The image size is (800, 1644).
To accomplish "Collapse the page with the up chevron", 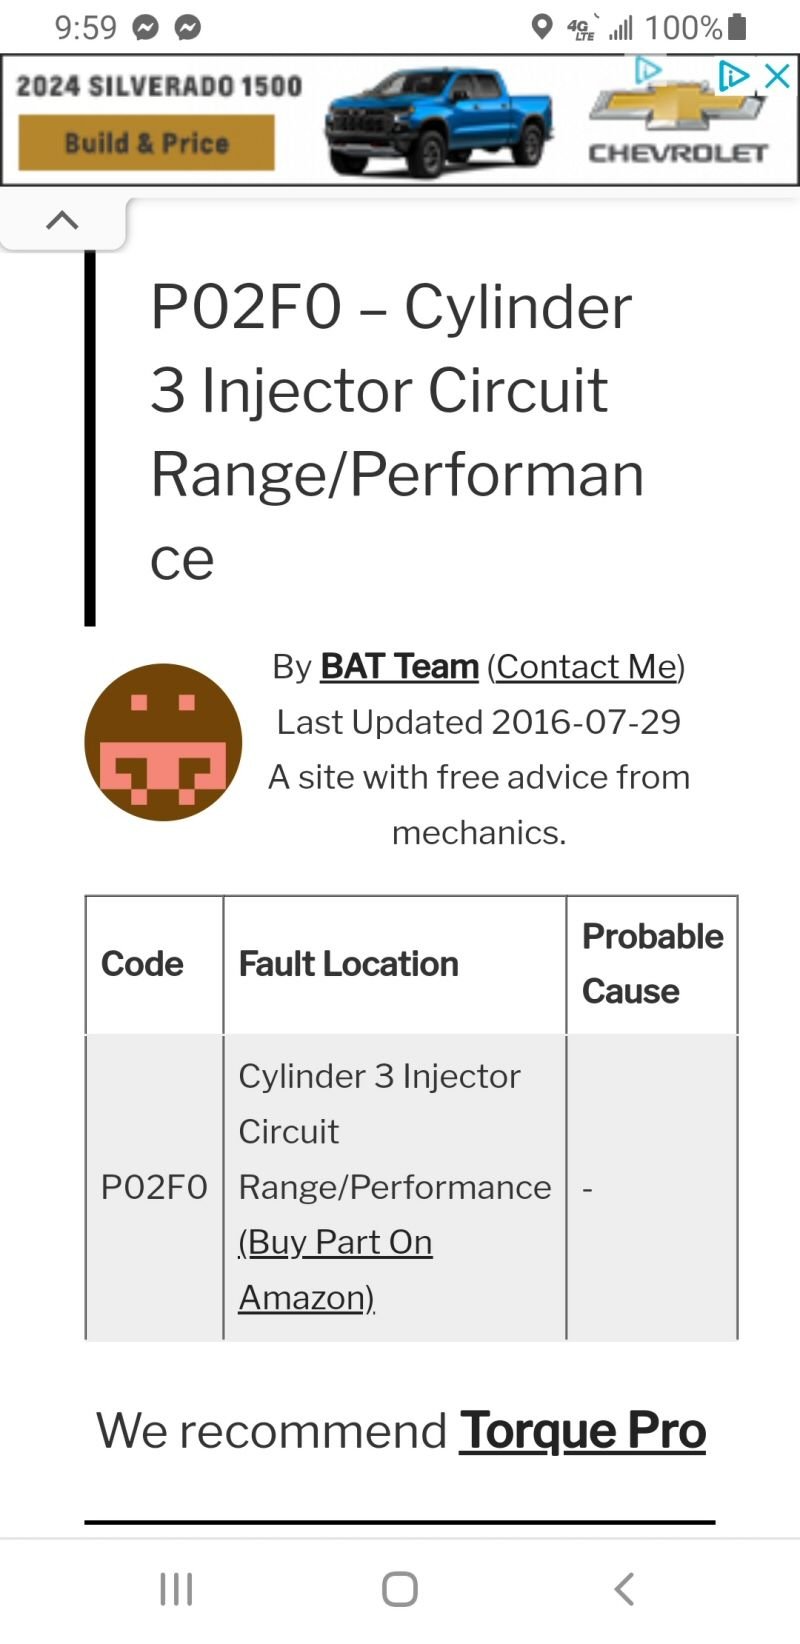I will pyautogui.click(x=62, y=220).
